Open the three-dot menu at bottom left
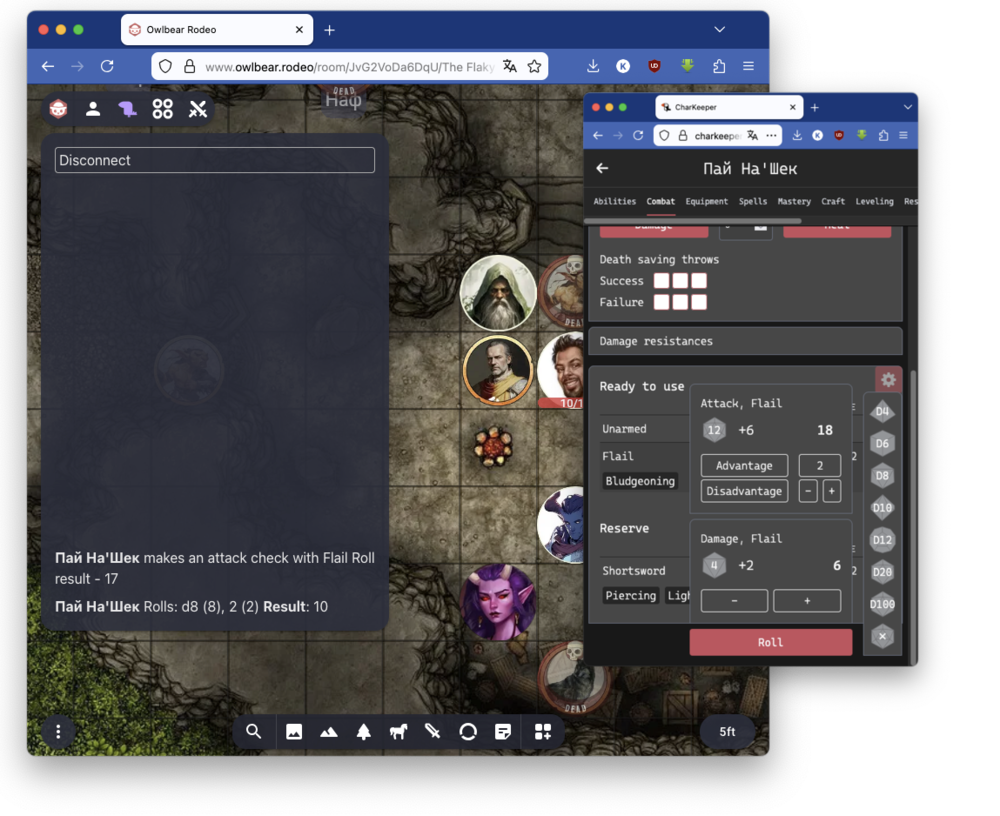The width and height of the screenshot is (1000, 816). (58, 732)
